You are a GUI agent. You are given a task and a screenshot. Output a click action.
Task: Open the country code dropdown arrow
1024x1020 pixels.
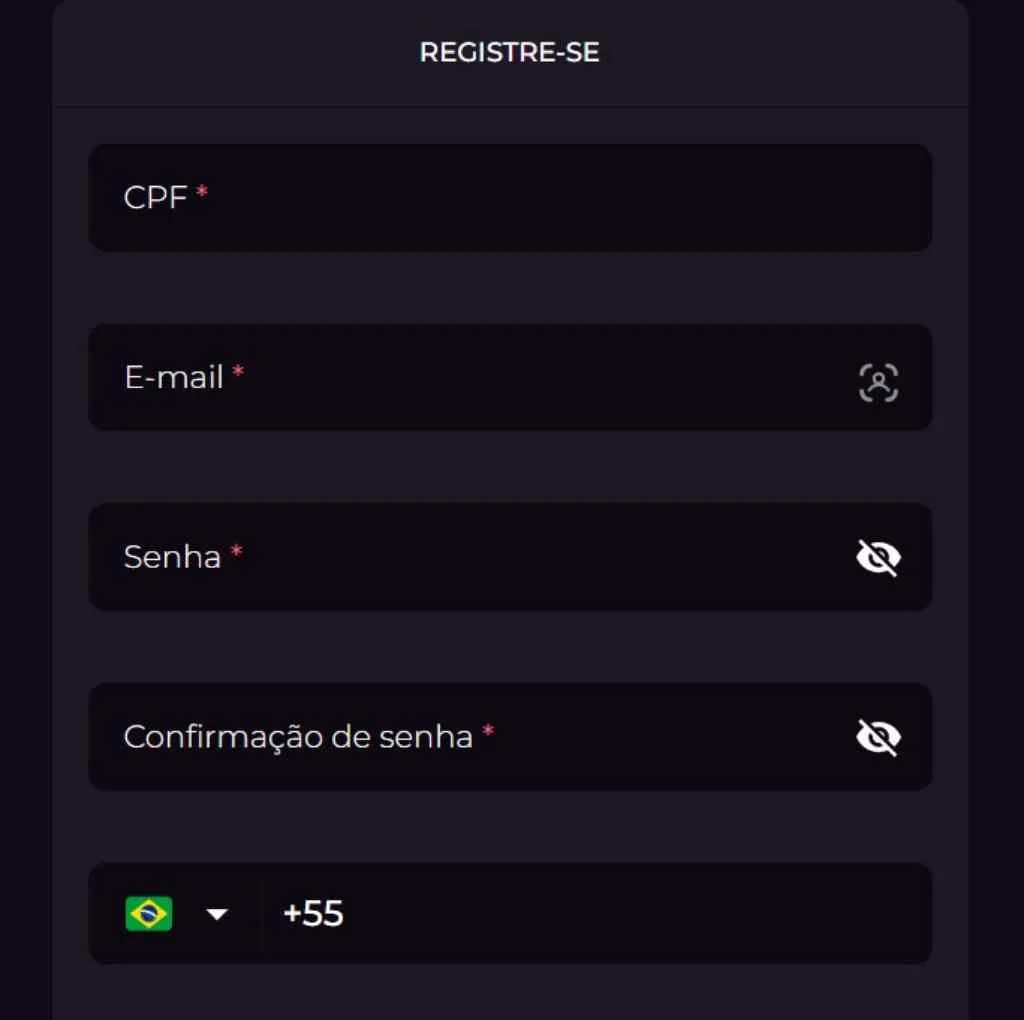click(216, 914)
